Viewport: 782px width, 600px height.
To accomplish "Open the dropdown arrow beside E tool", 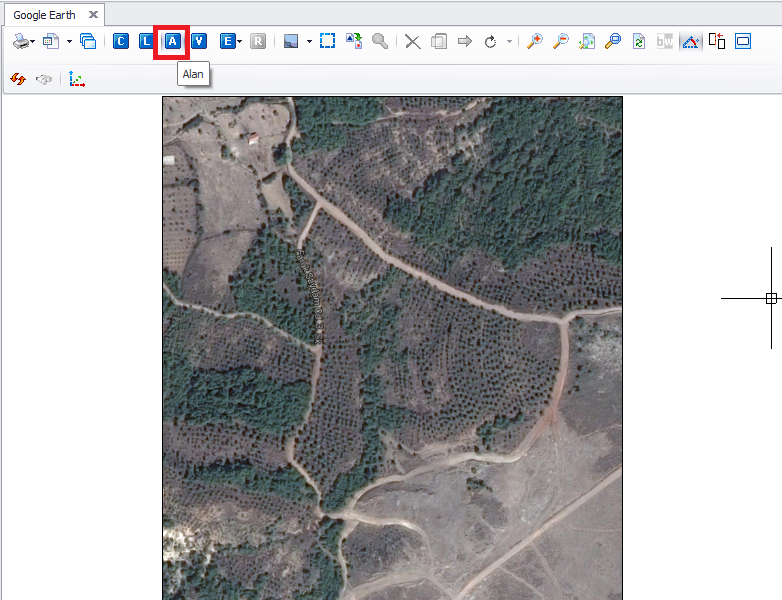I will coord(240,42).
